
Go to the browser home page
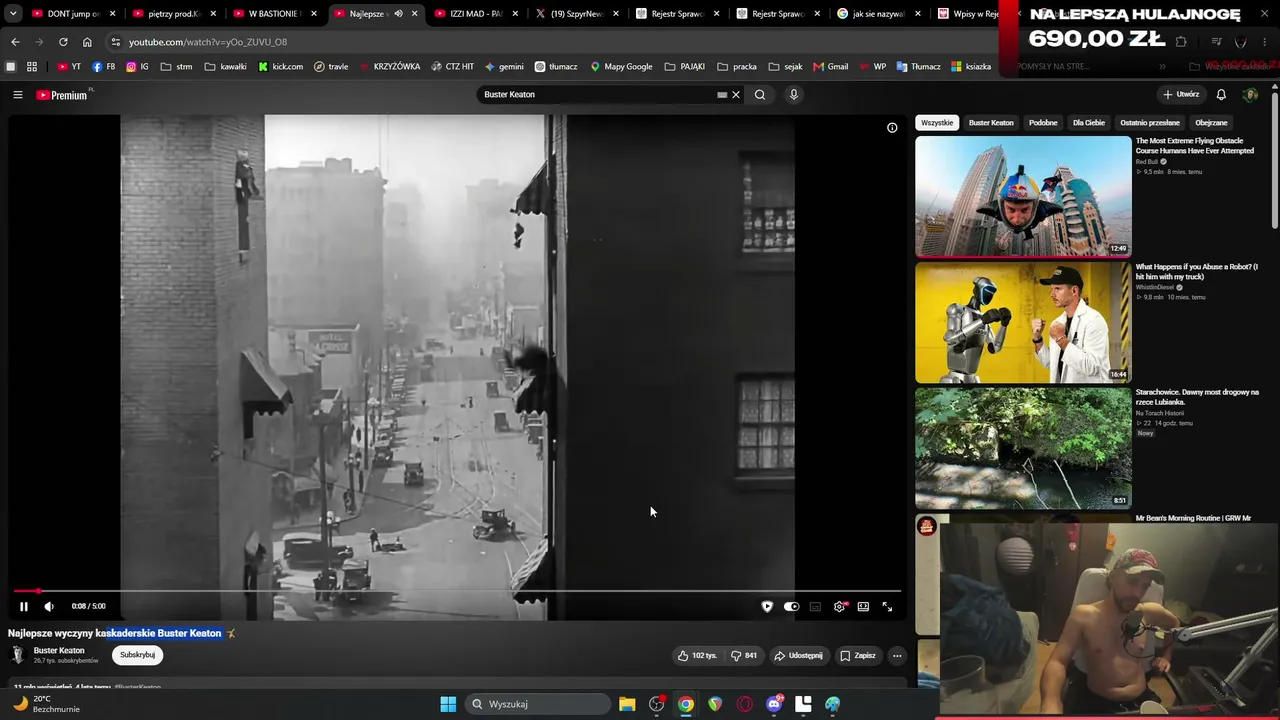click(x=87, y=42)
